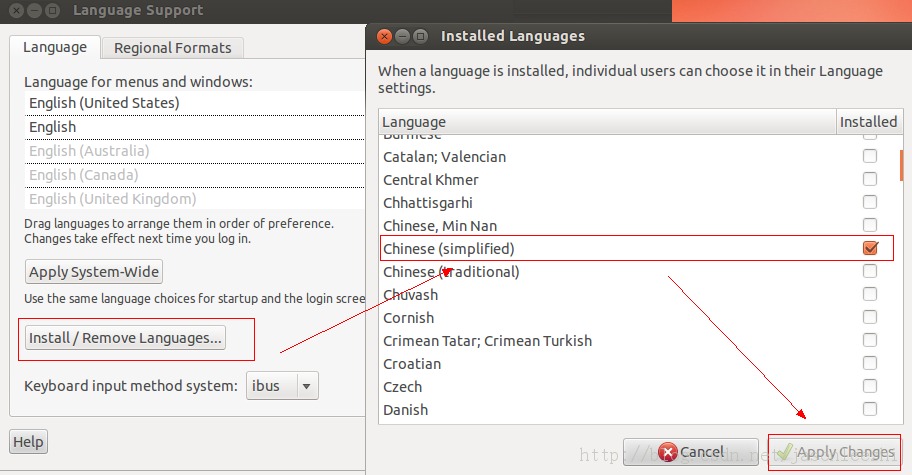Screen dimensions: 912x475
Task: Click the orange scrollbar of languages list
Action: 901,166
